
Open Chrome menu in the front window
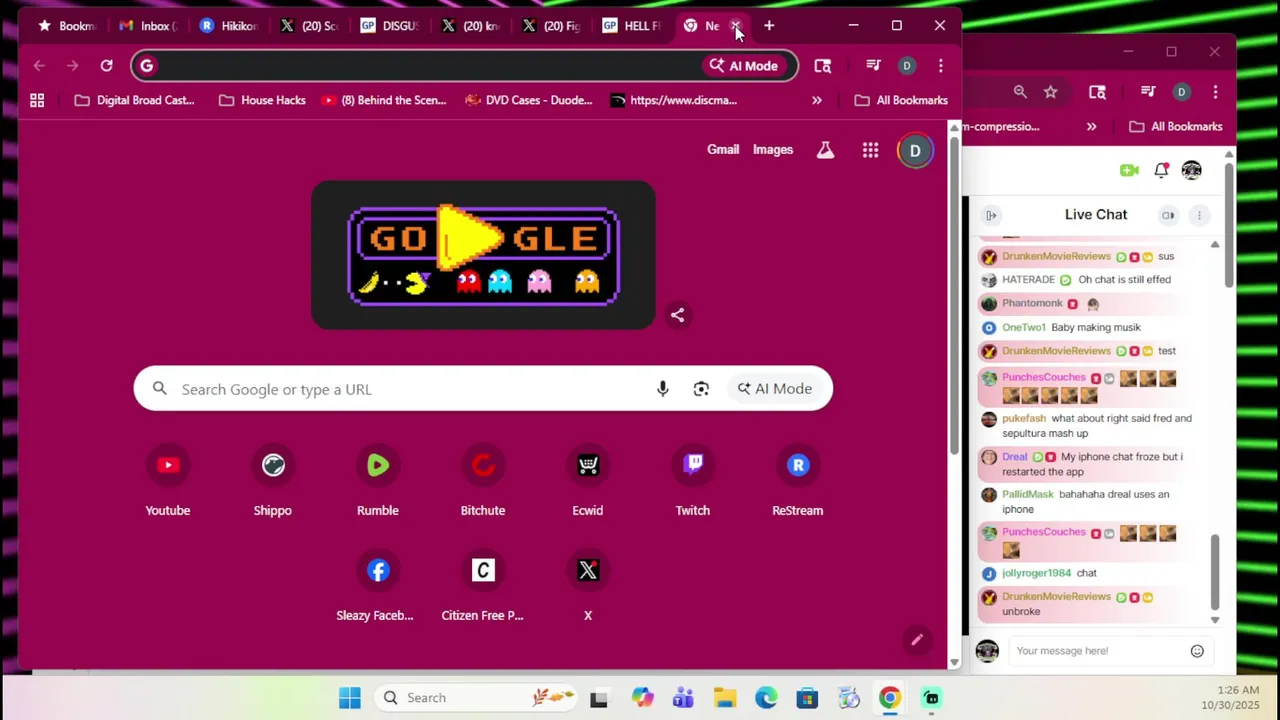[941, 66]
